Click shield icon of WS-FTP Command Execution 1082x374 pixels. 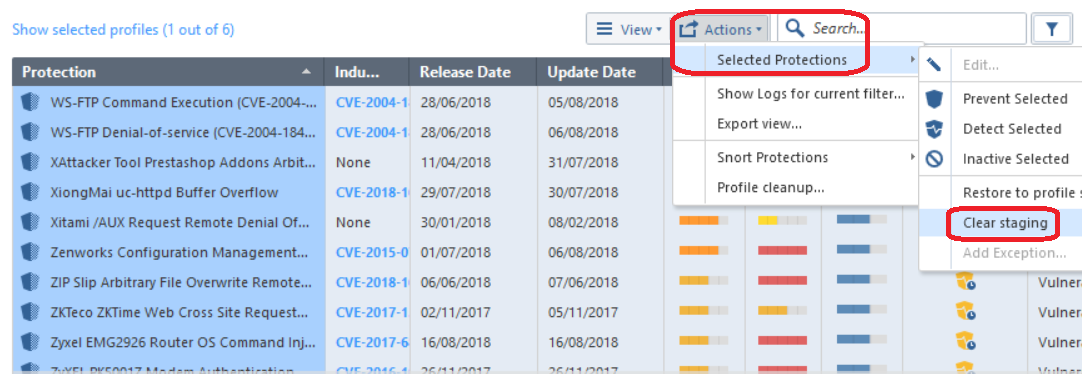tap(30, 102)
